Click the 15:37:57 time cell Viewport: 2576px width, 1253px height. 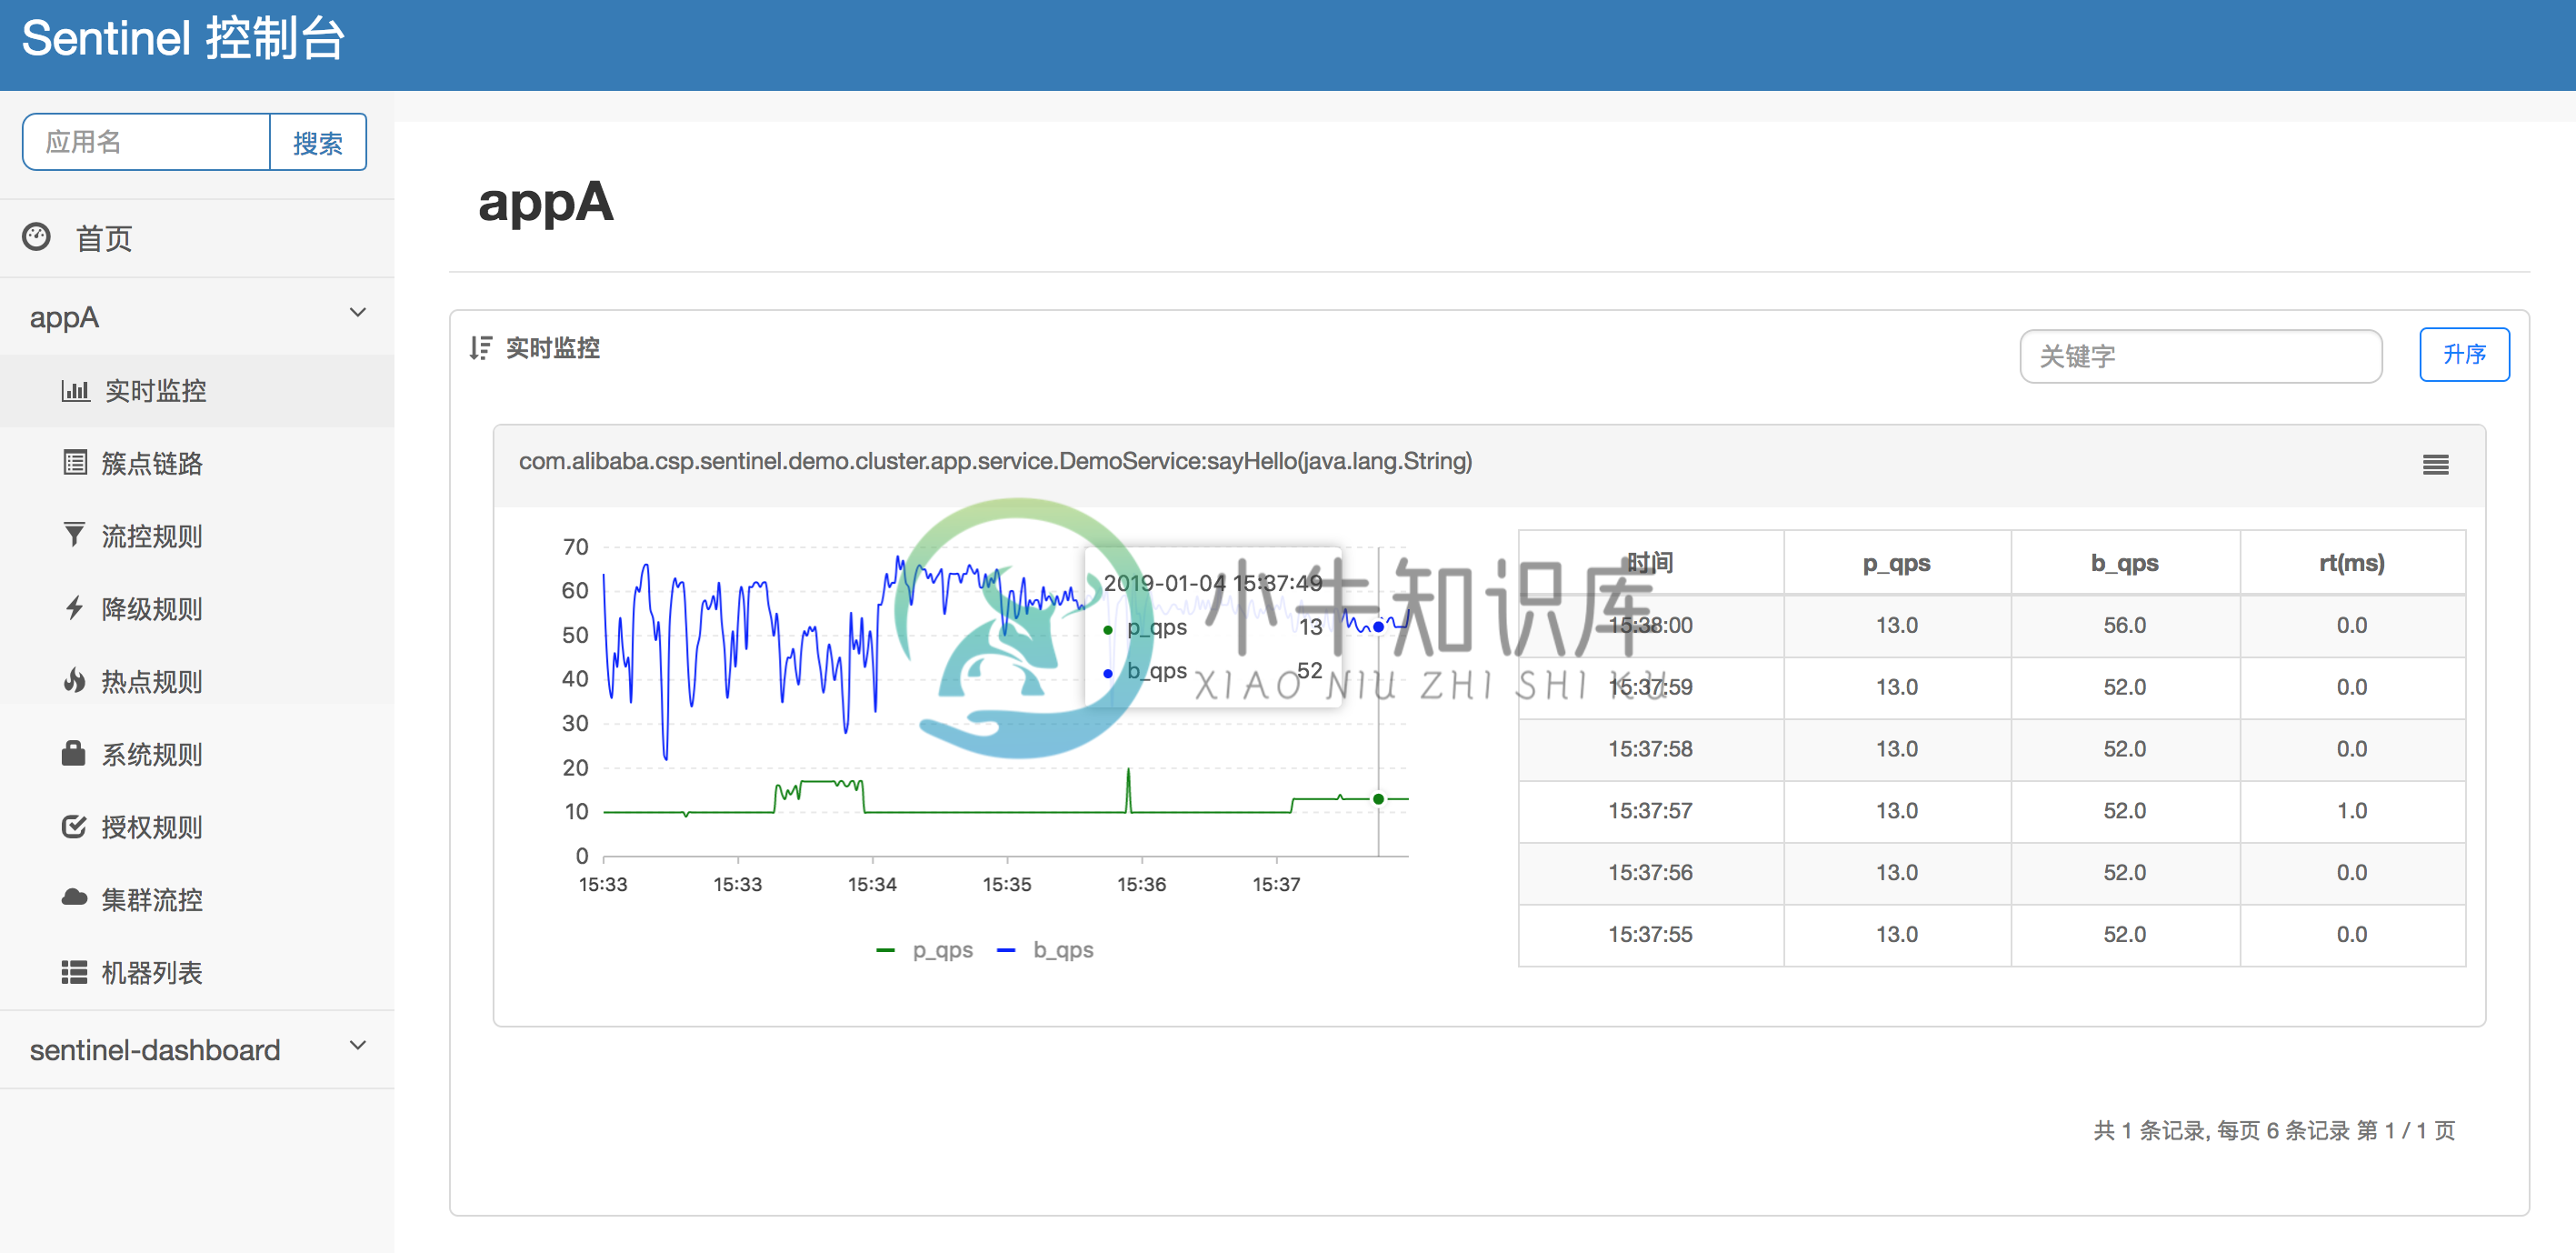click(1651, 811)
